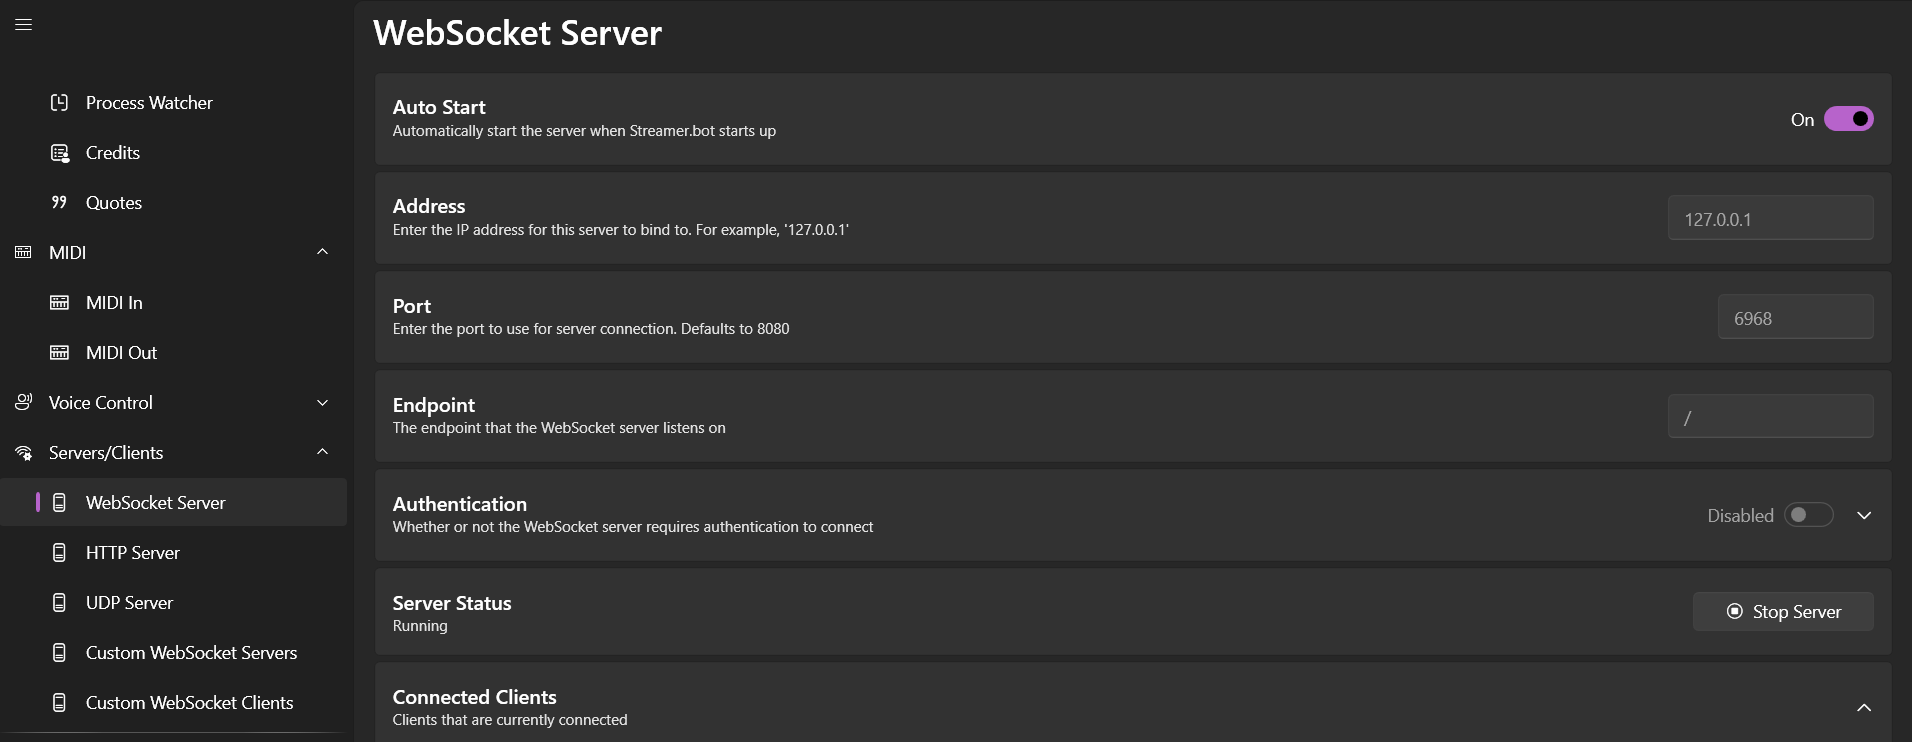The height and width of the screenshot is (742, 1912).
Task: Select WebSocket Server in the sidebar
Action: click(x=174, y=503)
